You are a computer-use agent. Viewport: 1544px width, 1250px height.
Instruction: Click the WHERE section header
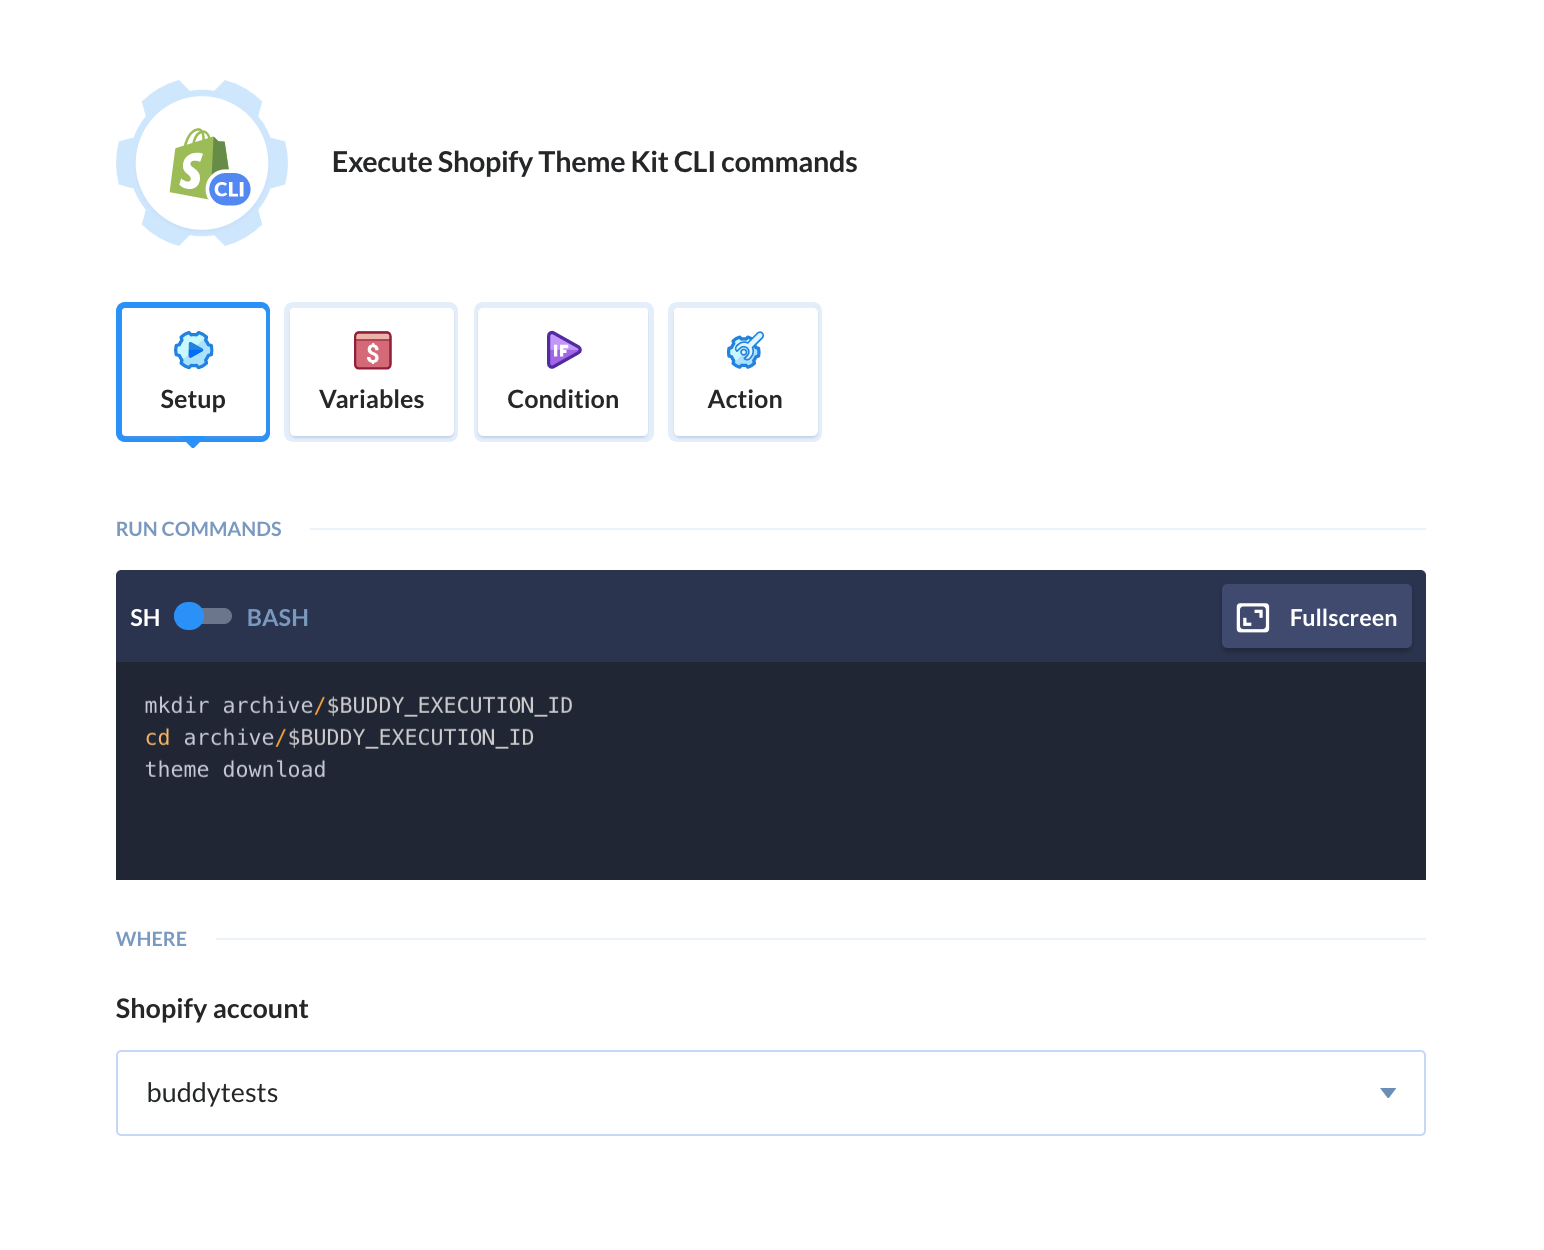[151, 939]
